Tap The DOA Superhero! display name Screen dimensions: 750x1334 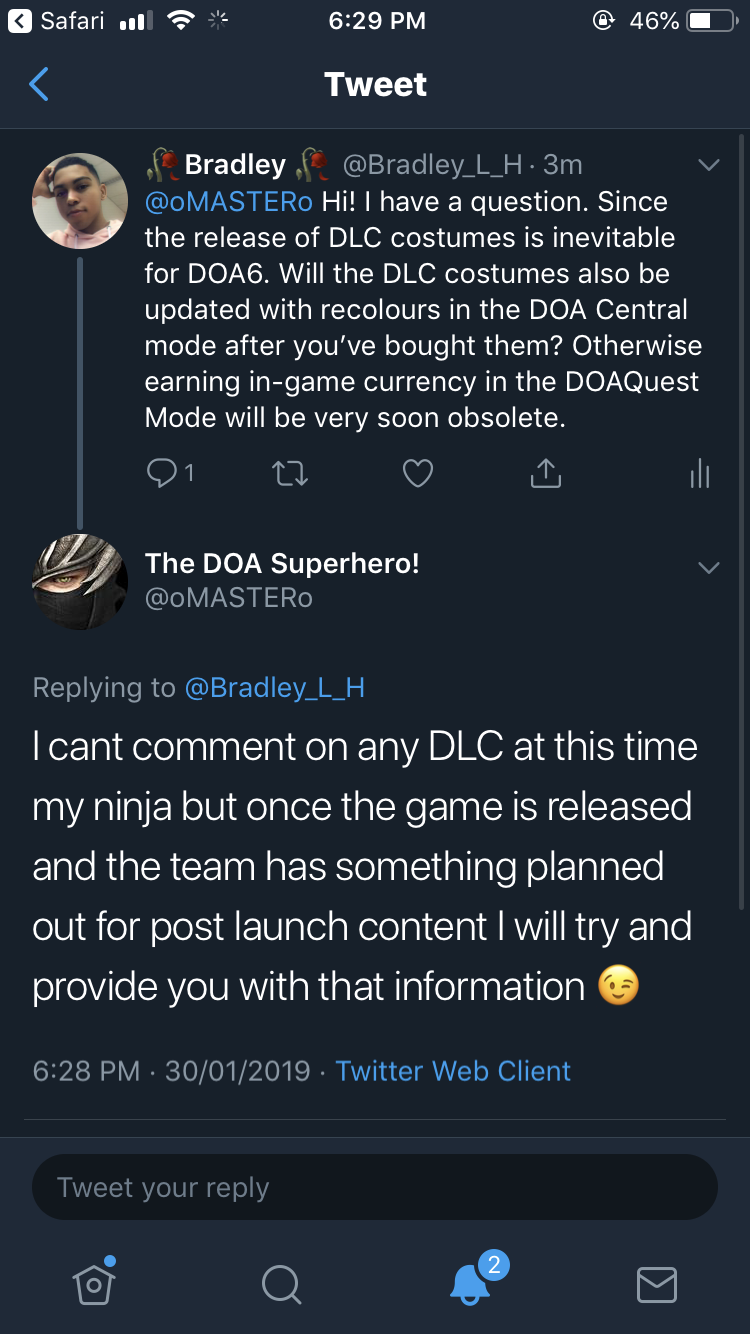pos(282,563)
